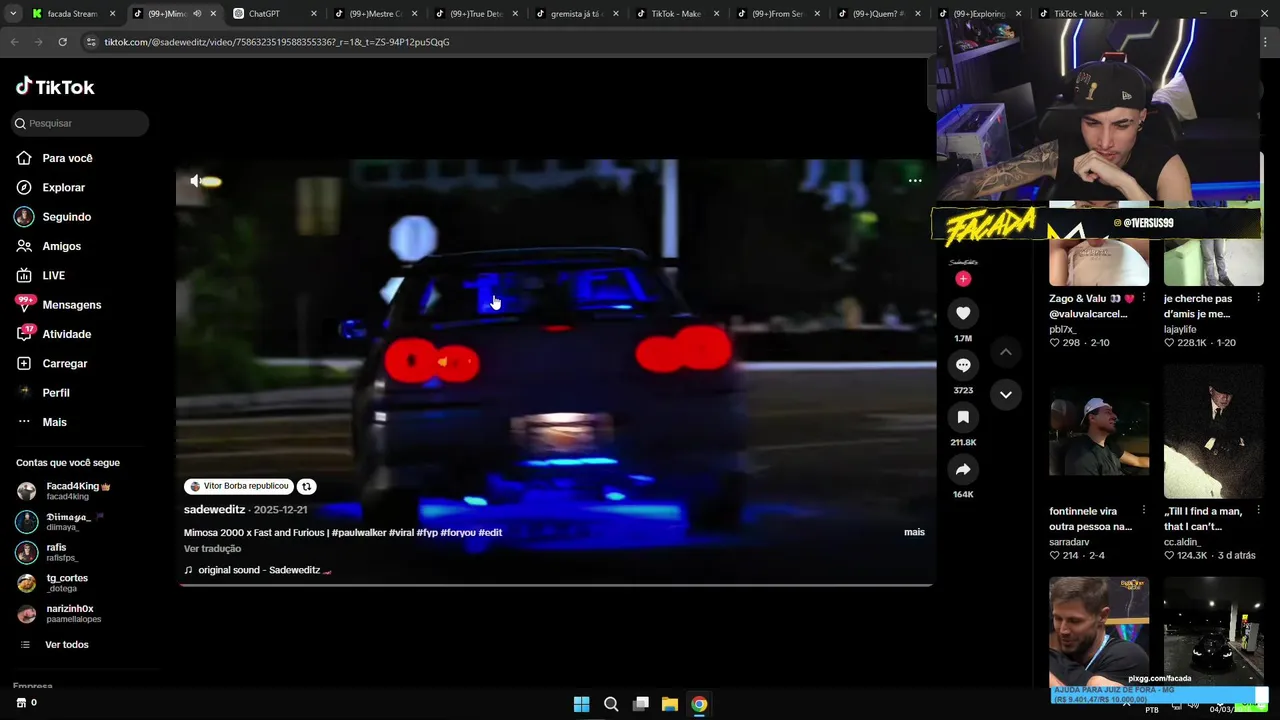Open followed account Facad4King
Image resolution: width=1280 pixels, height=720 pixels.
[x=73, y=491]
